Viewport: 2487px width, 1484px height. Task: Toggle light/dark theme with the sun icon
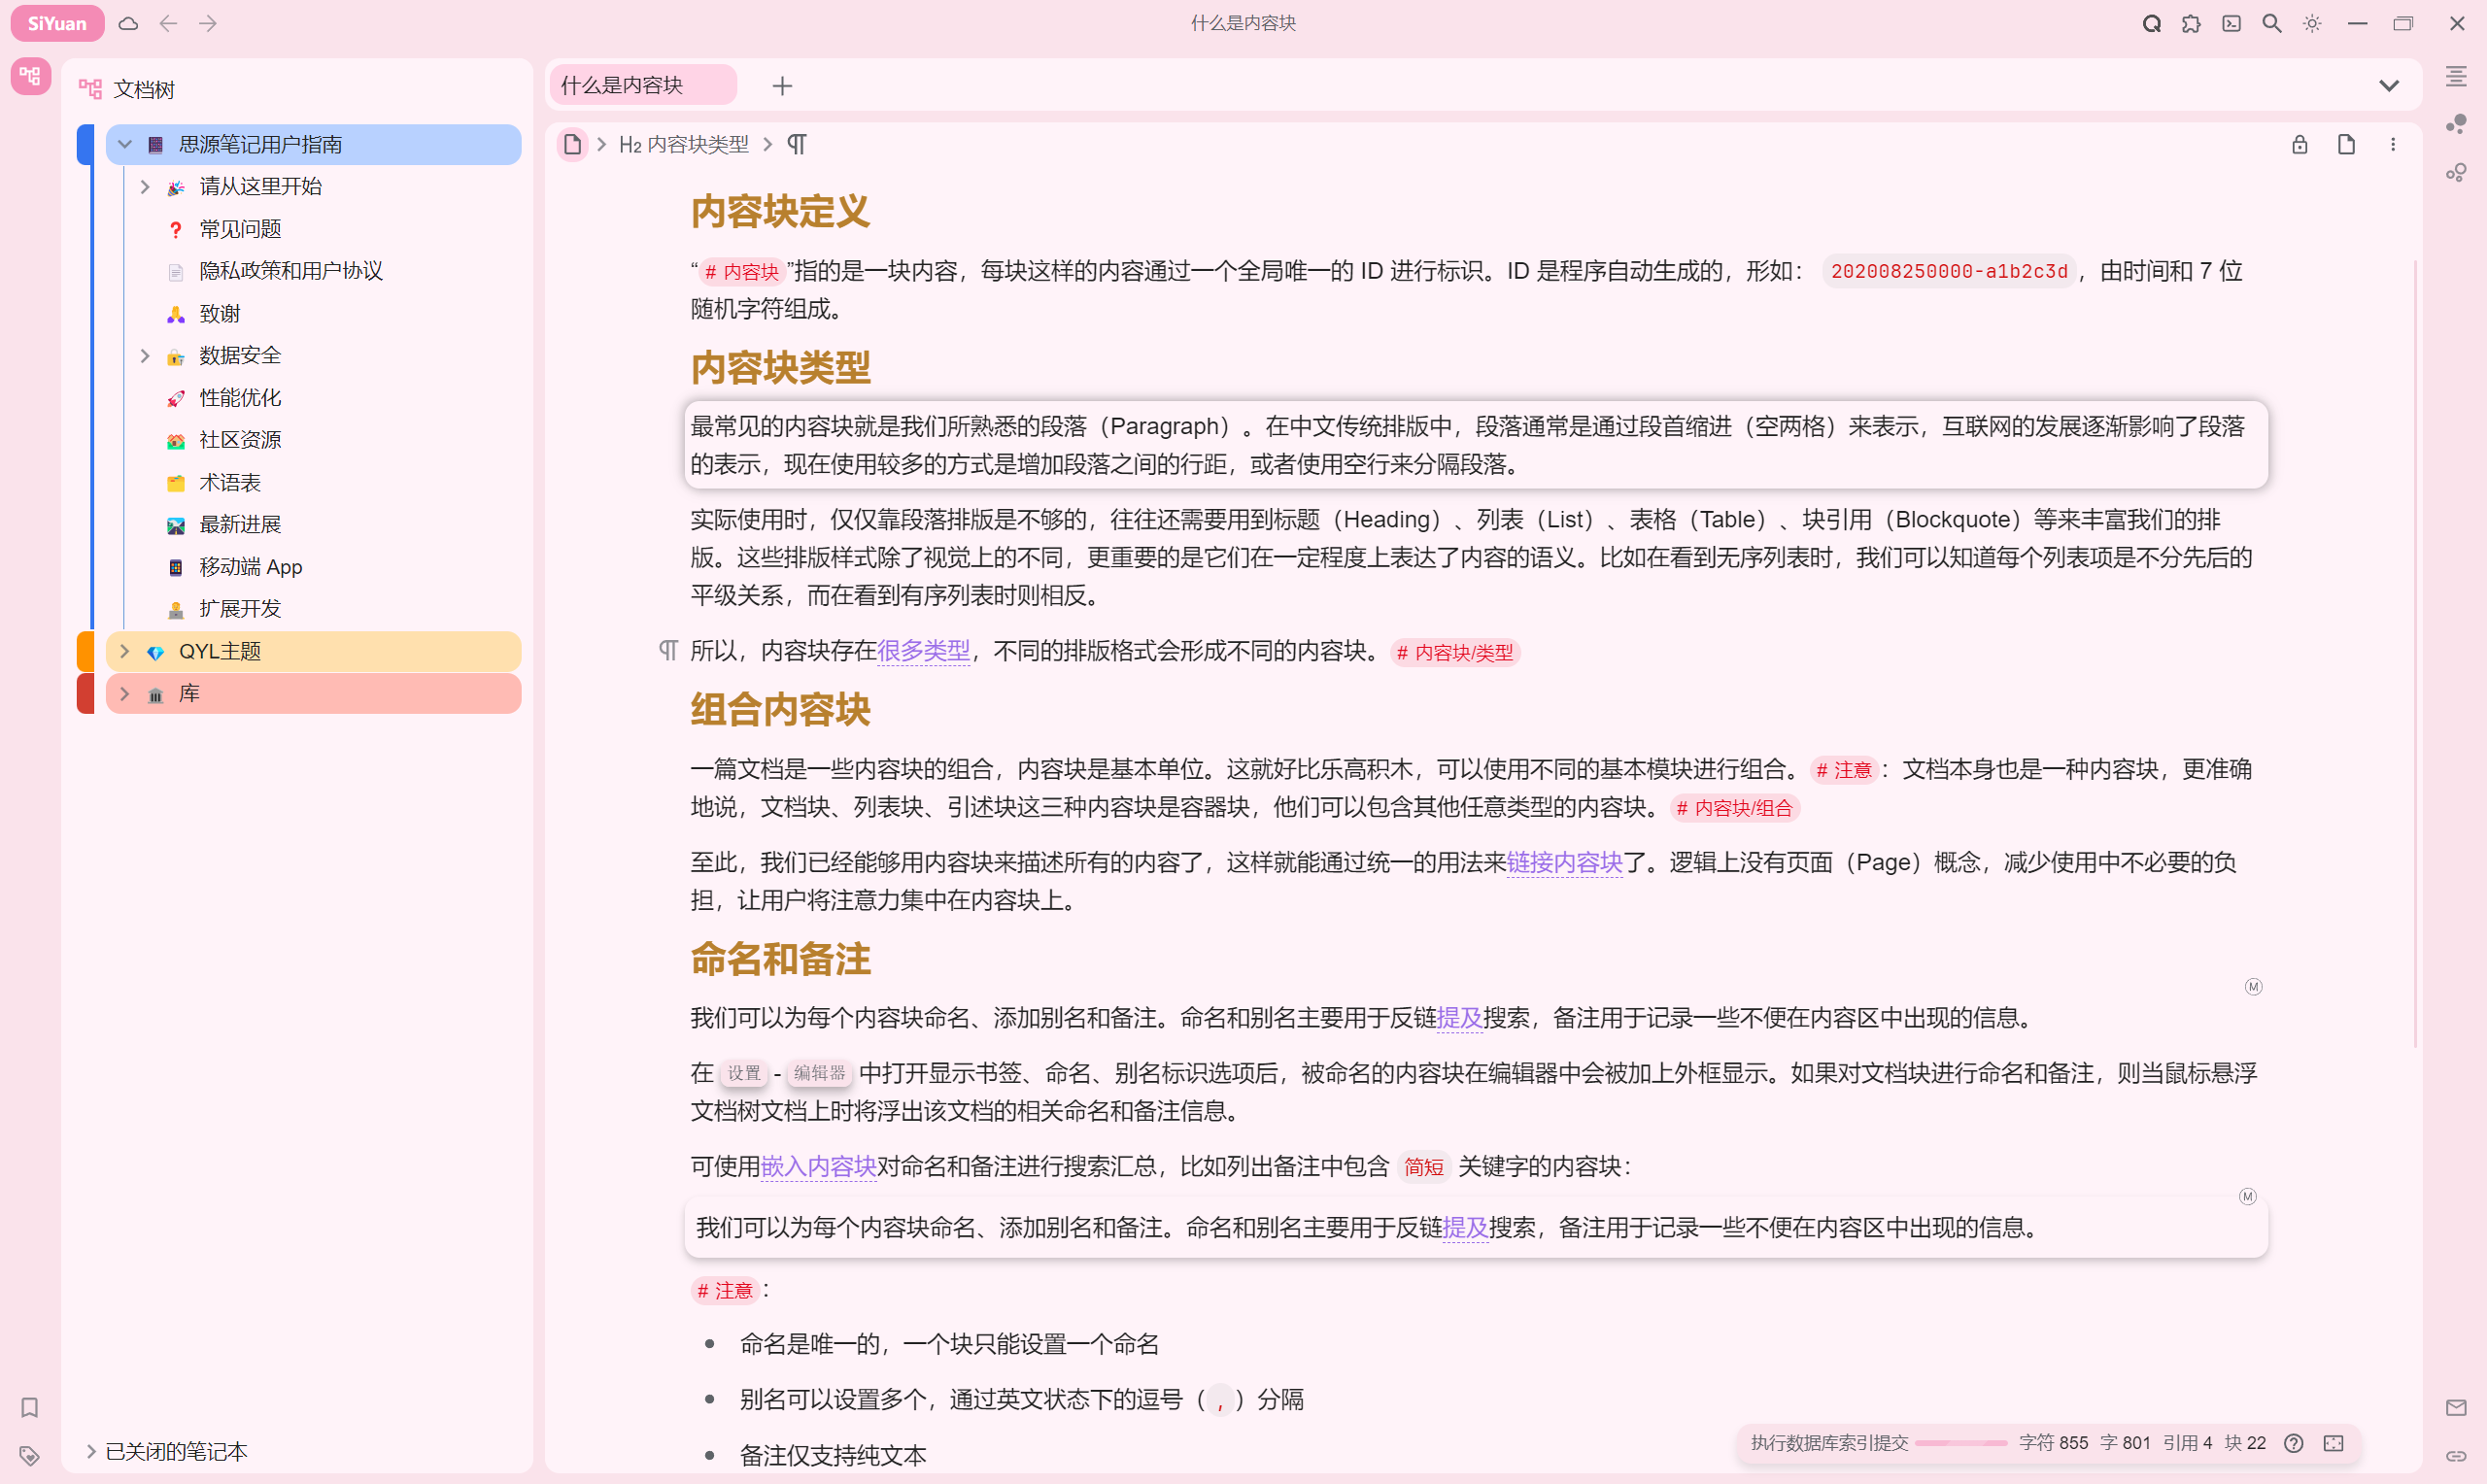[x=2312, y=23]
